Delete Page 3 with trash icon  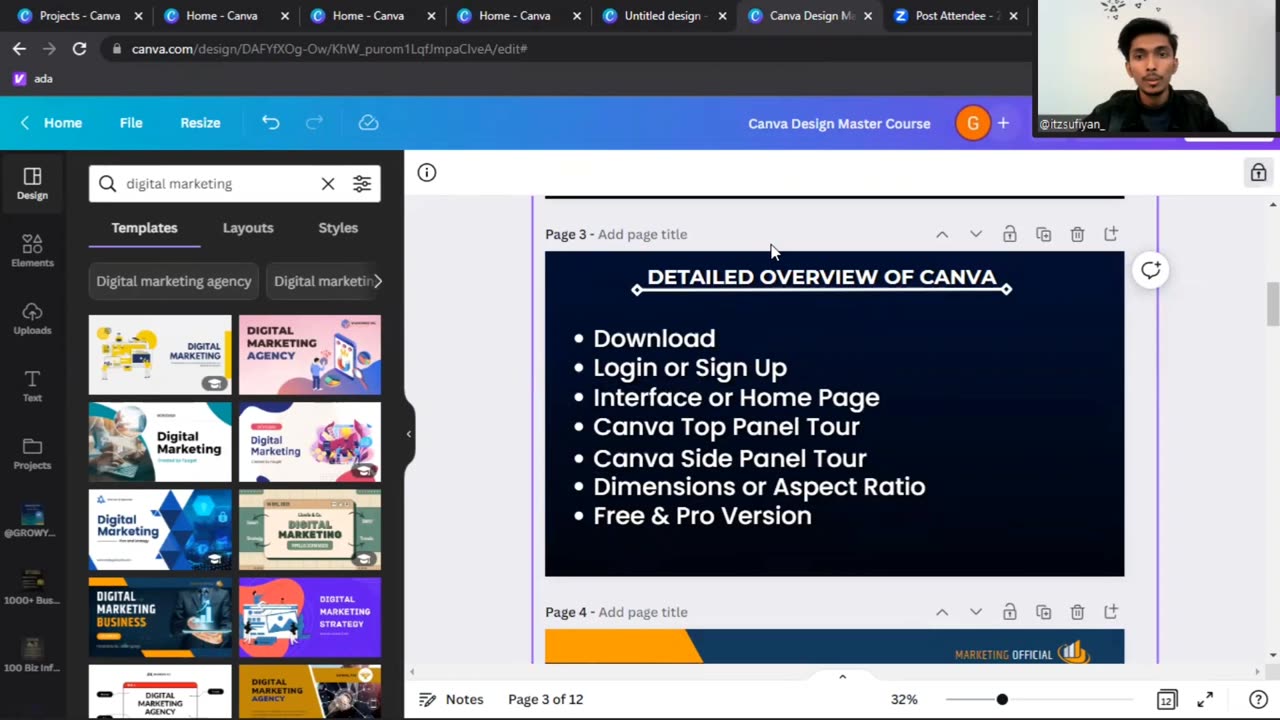coord(1077,234)
